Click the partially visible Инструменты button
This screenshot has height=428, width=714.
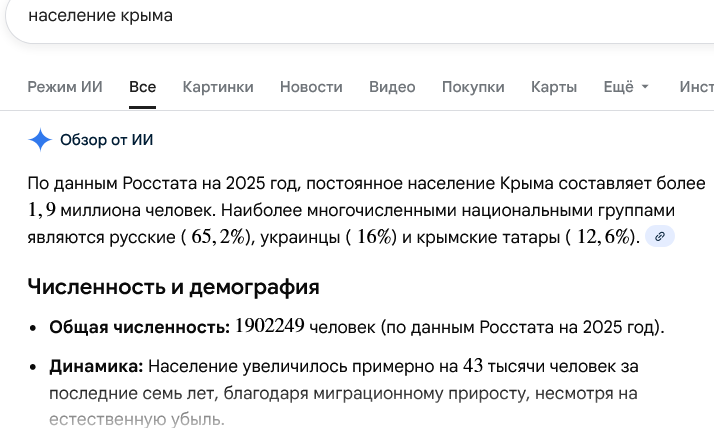click(x=696, y=87)
